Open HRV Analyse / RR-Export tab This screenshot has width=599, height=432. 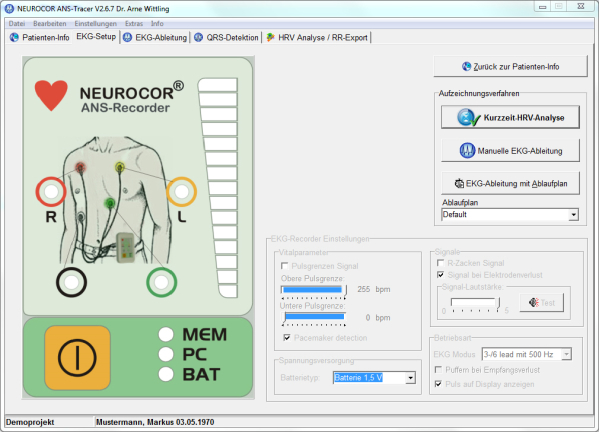(x=317, y=37)
